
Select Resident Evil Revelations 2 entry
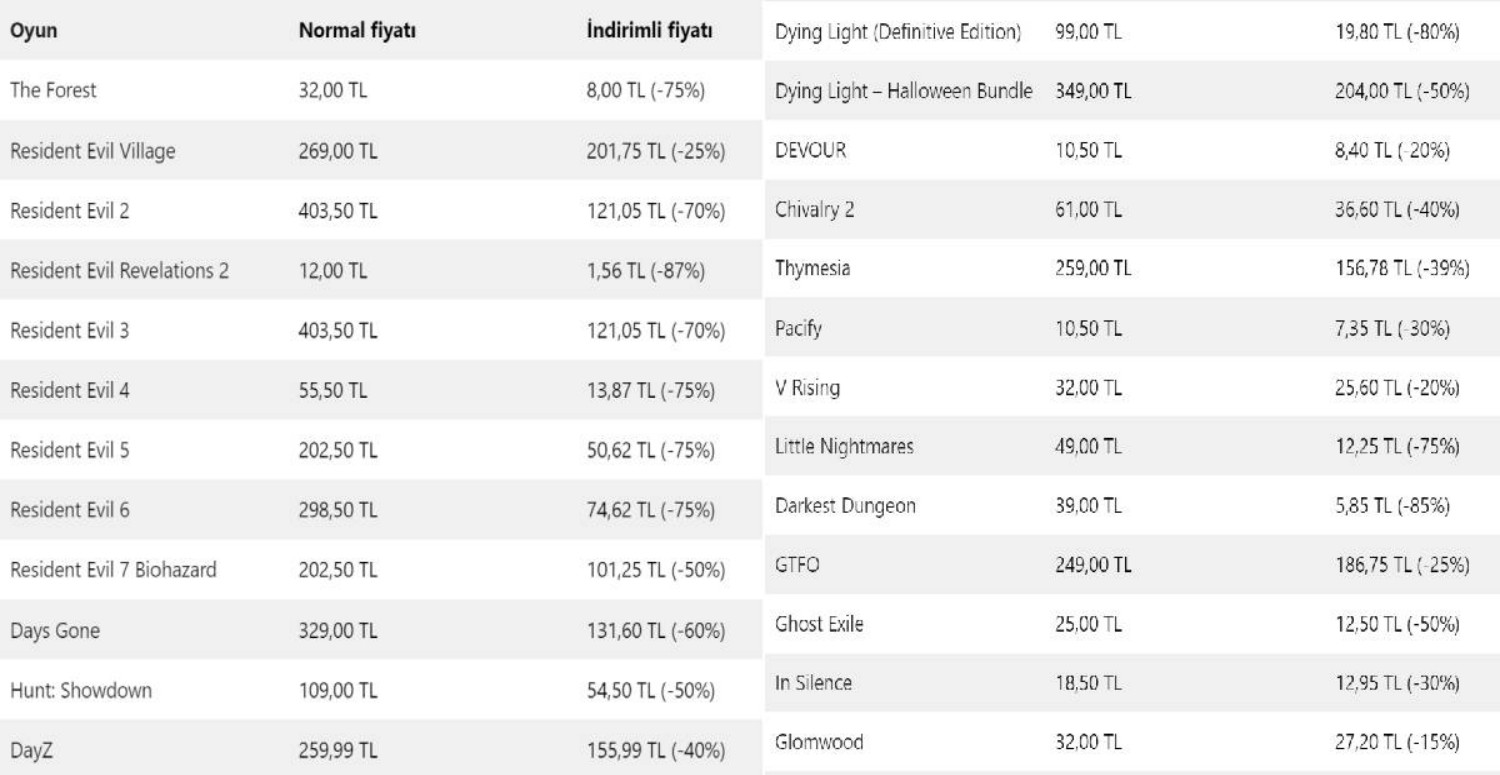(x=119, y=270)
